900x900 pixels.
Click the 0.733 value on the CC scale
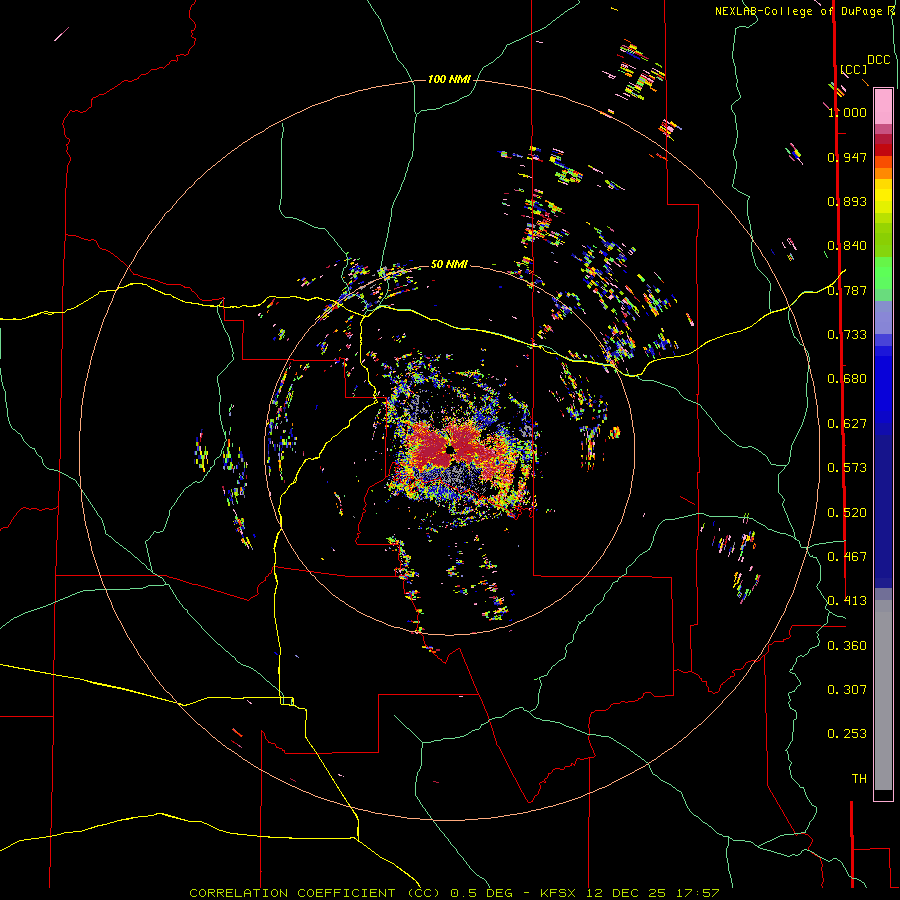[x=847, y=335]
